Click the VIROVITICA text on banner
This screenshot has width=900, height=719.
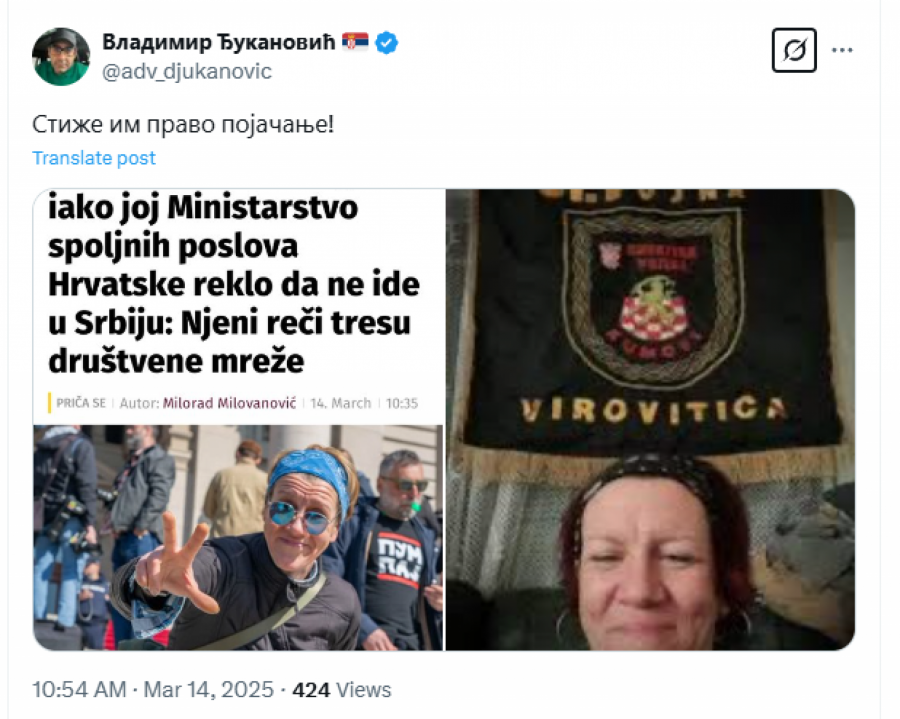click(653, 410)
